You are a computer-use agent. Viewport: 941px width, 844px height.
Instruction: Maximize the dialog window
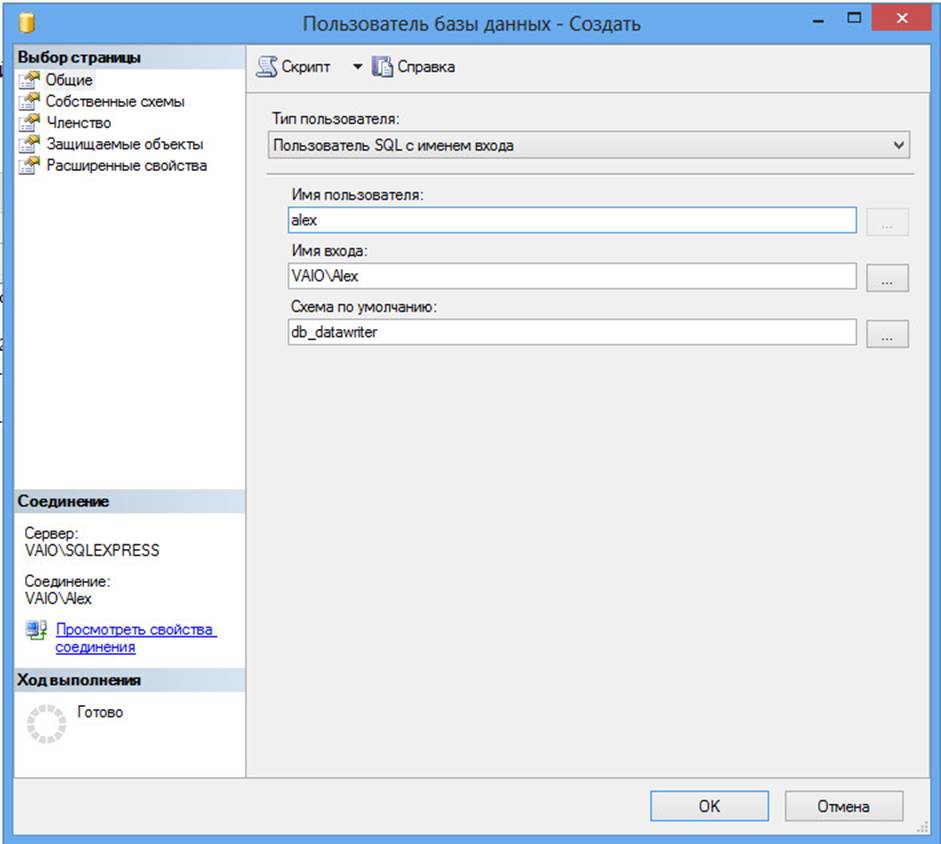[854, 18]
